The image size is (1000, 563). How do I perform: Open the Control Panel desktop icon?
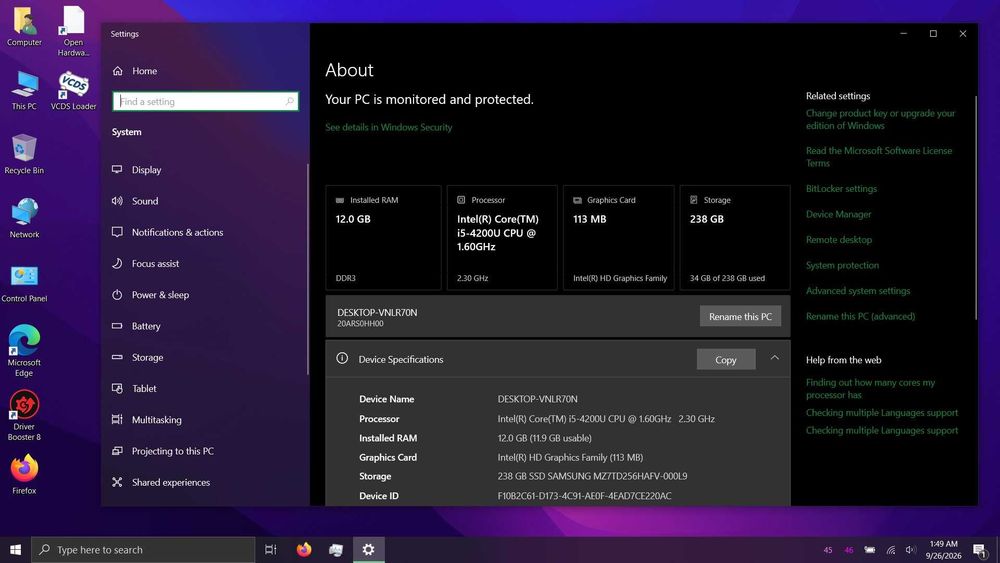24,284
